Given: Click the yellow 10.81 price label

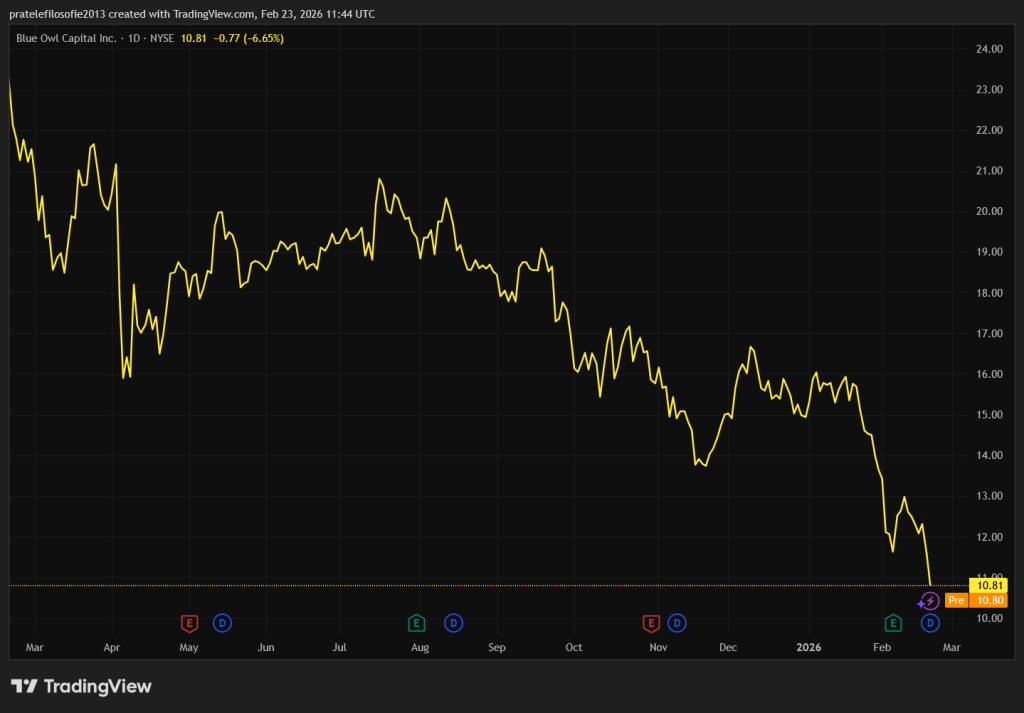Looking at the screenshot, I should tap(988, 585).
